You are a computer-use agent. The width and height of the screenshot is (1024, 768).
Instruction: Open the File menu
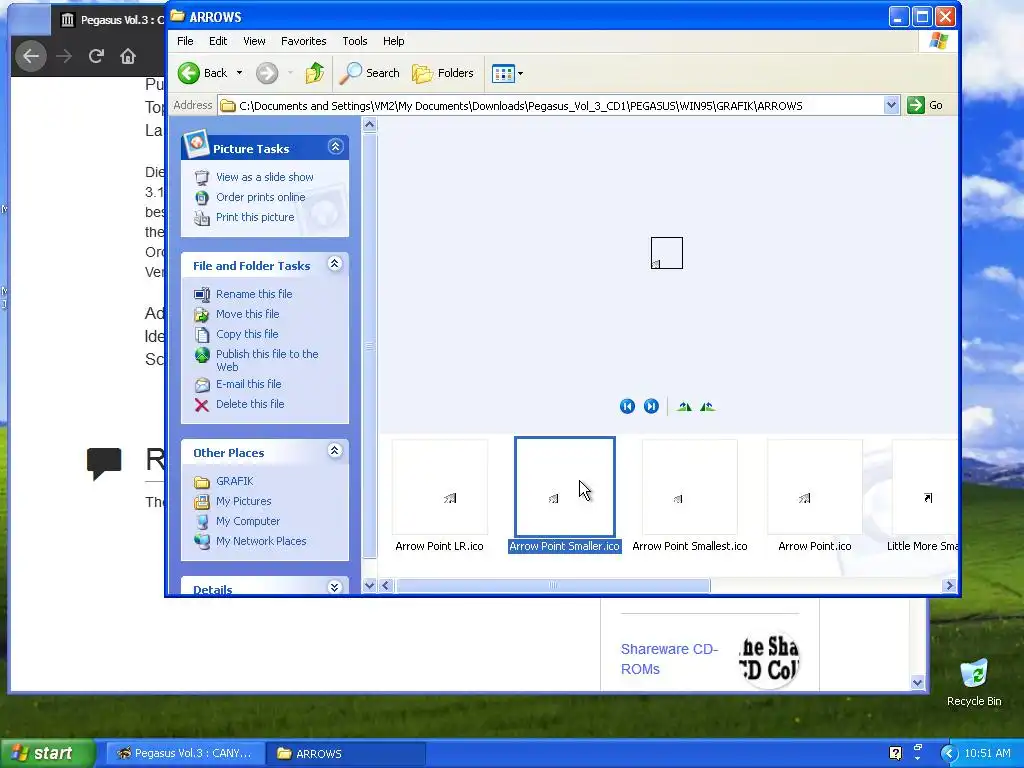[x=185, y=41]
